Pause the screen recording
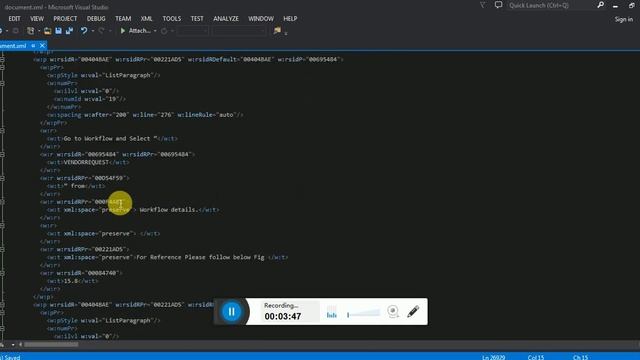The height and width of the screenshot is (360, 640). 231,312
